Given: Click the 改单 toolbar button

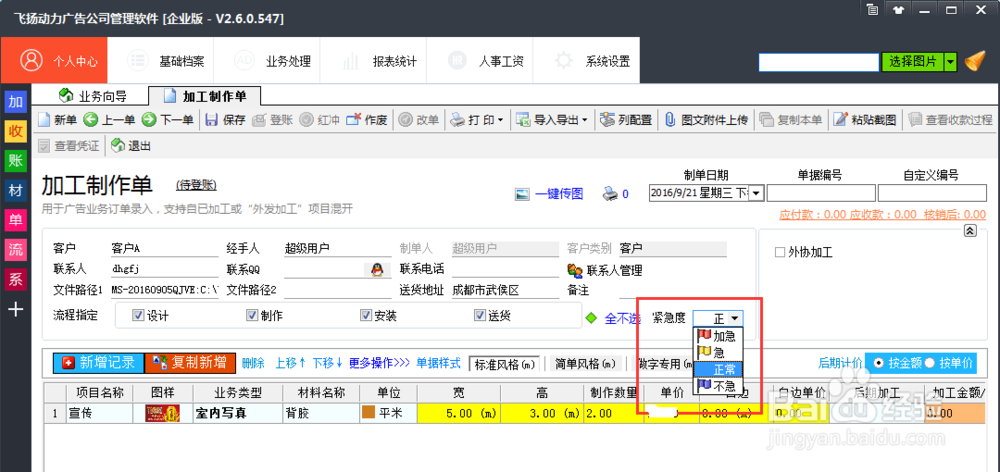Looking at the screenshot, I should coord(418,119).
